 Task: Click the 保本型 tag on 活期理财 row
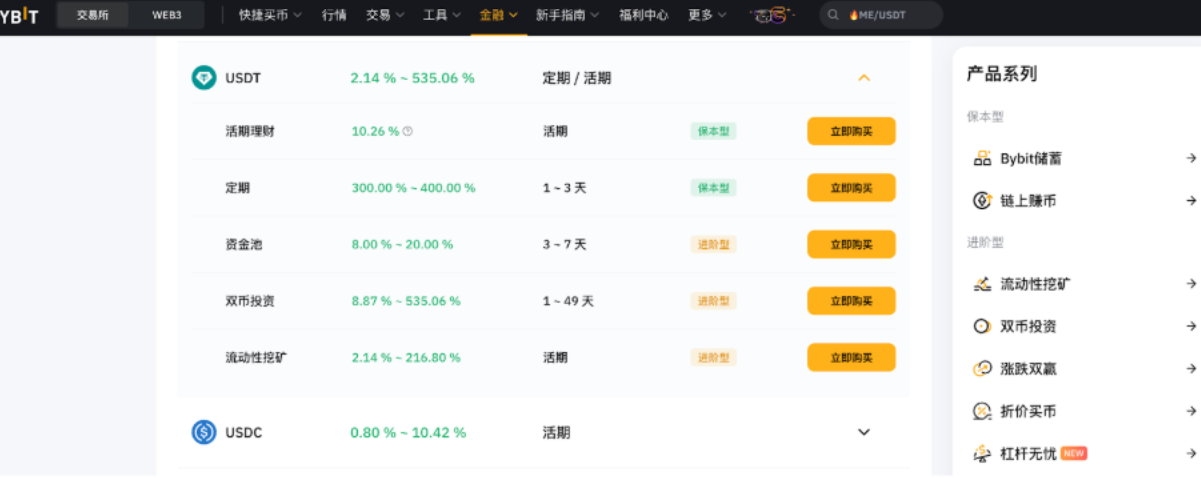[713, 131]
